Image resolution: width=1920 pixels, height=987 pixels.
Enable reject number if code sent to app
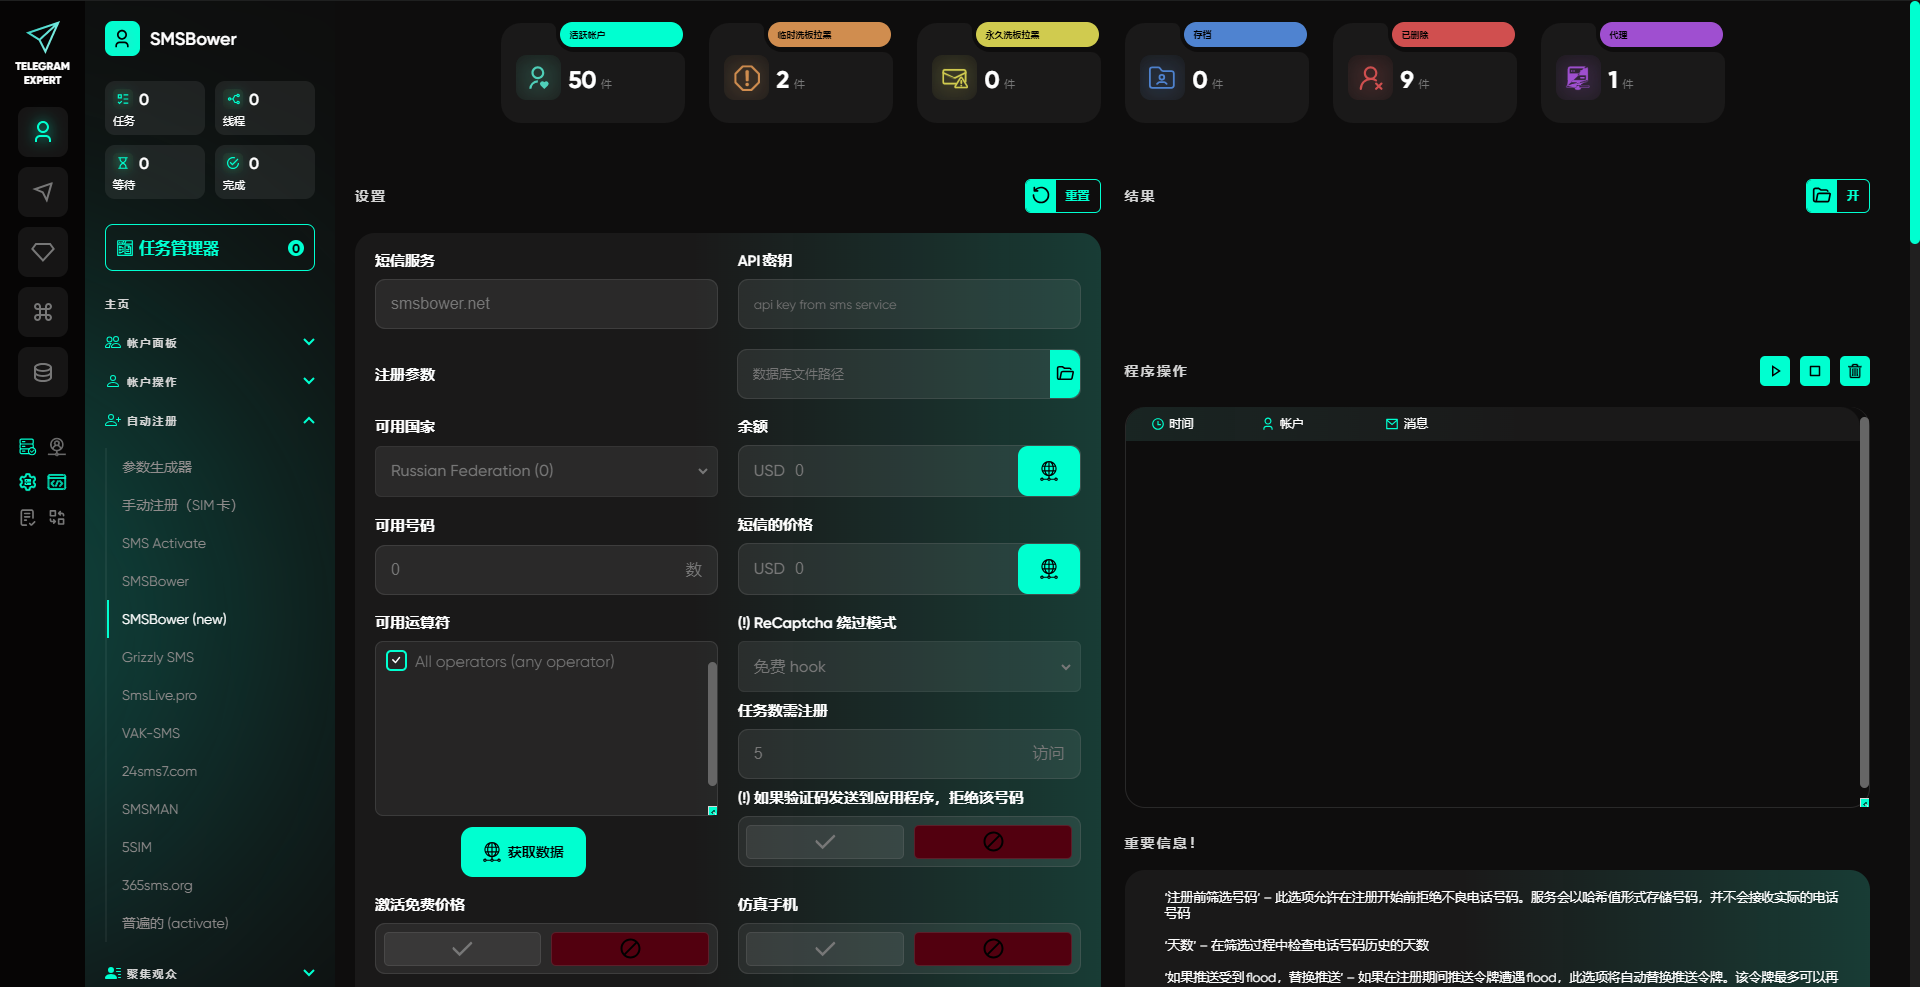point(825,842)
